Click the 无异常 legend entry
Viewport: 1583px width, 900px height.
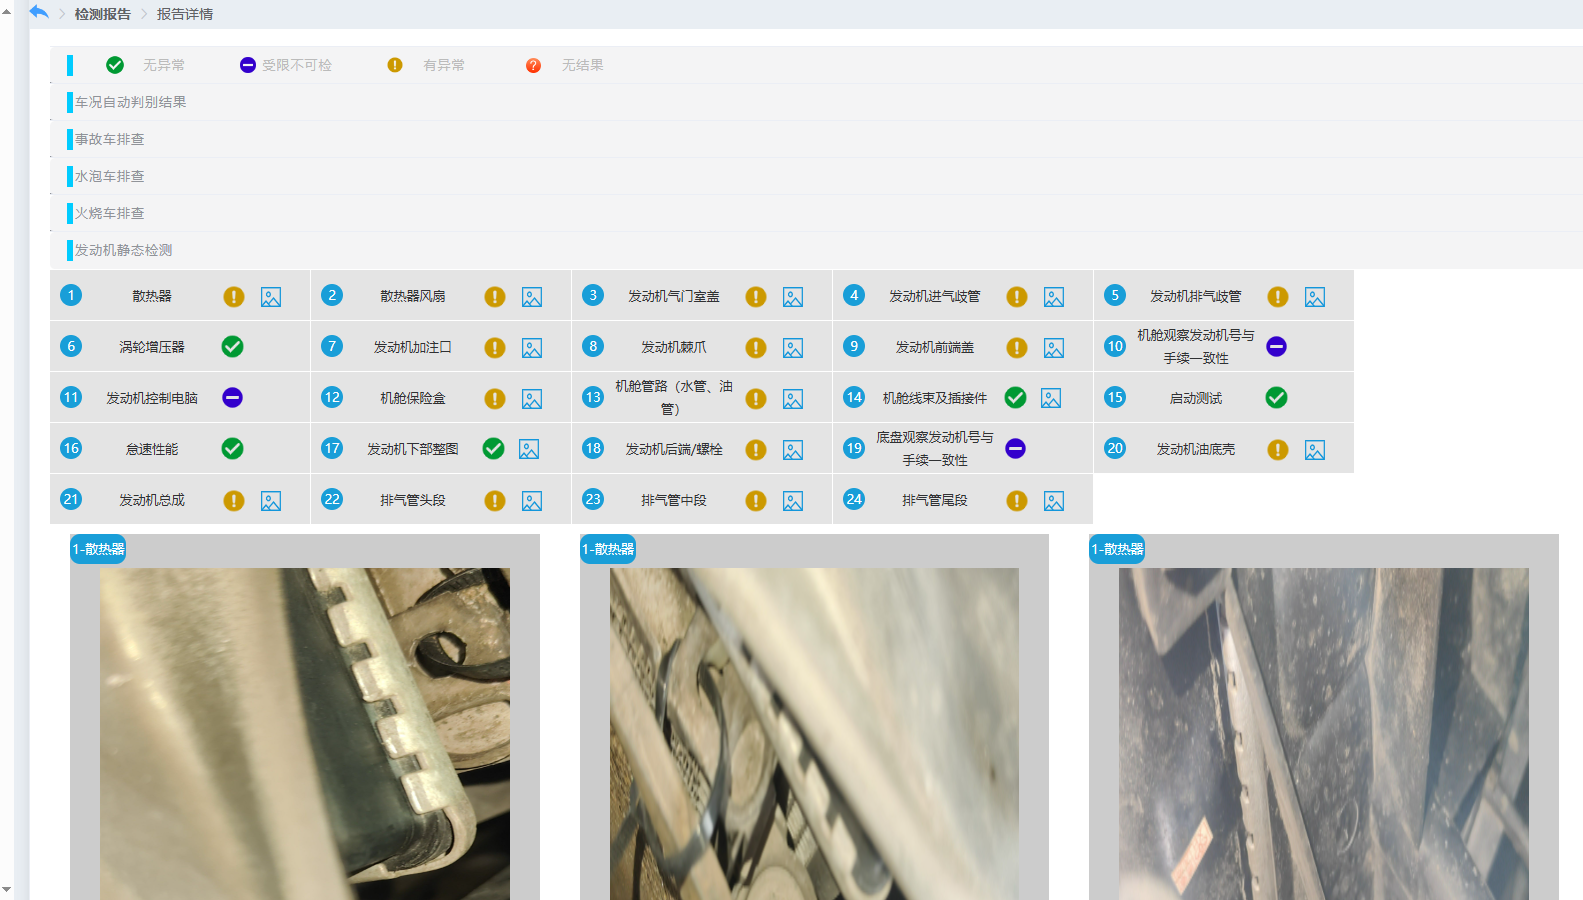click(145, 65)
